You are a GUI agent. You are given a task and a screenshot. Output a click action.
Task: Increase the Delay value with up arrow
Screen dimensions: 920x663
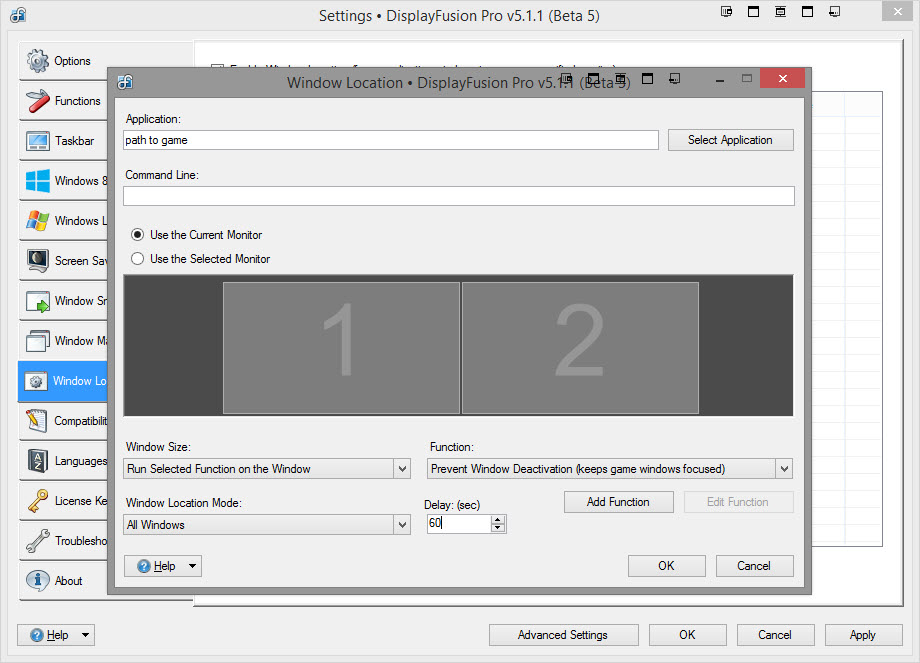(x=498, y=519)
